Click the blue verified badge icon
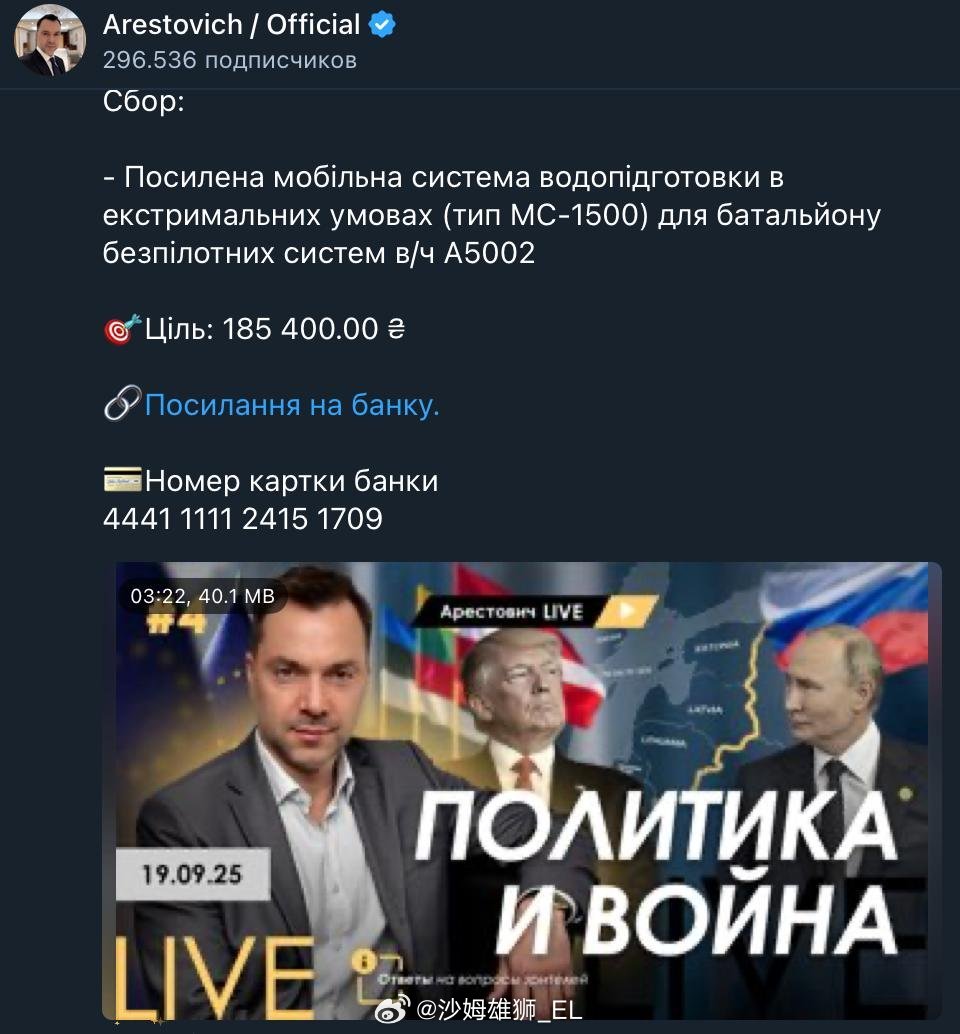The image size is (960, 1034). tap(382, 25)
